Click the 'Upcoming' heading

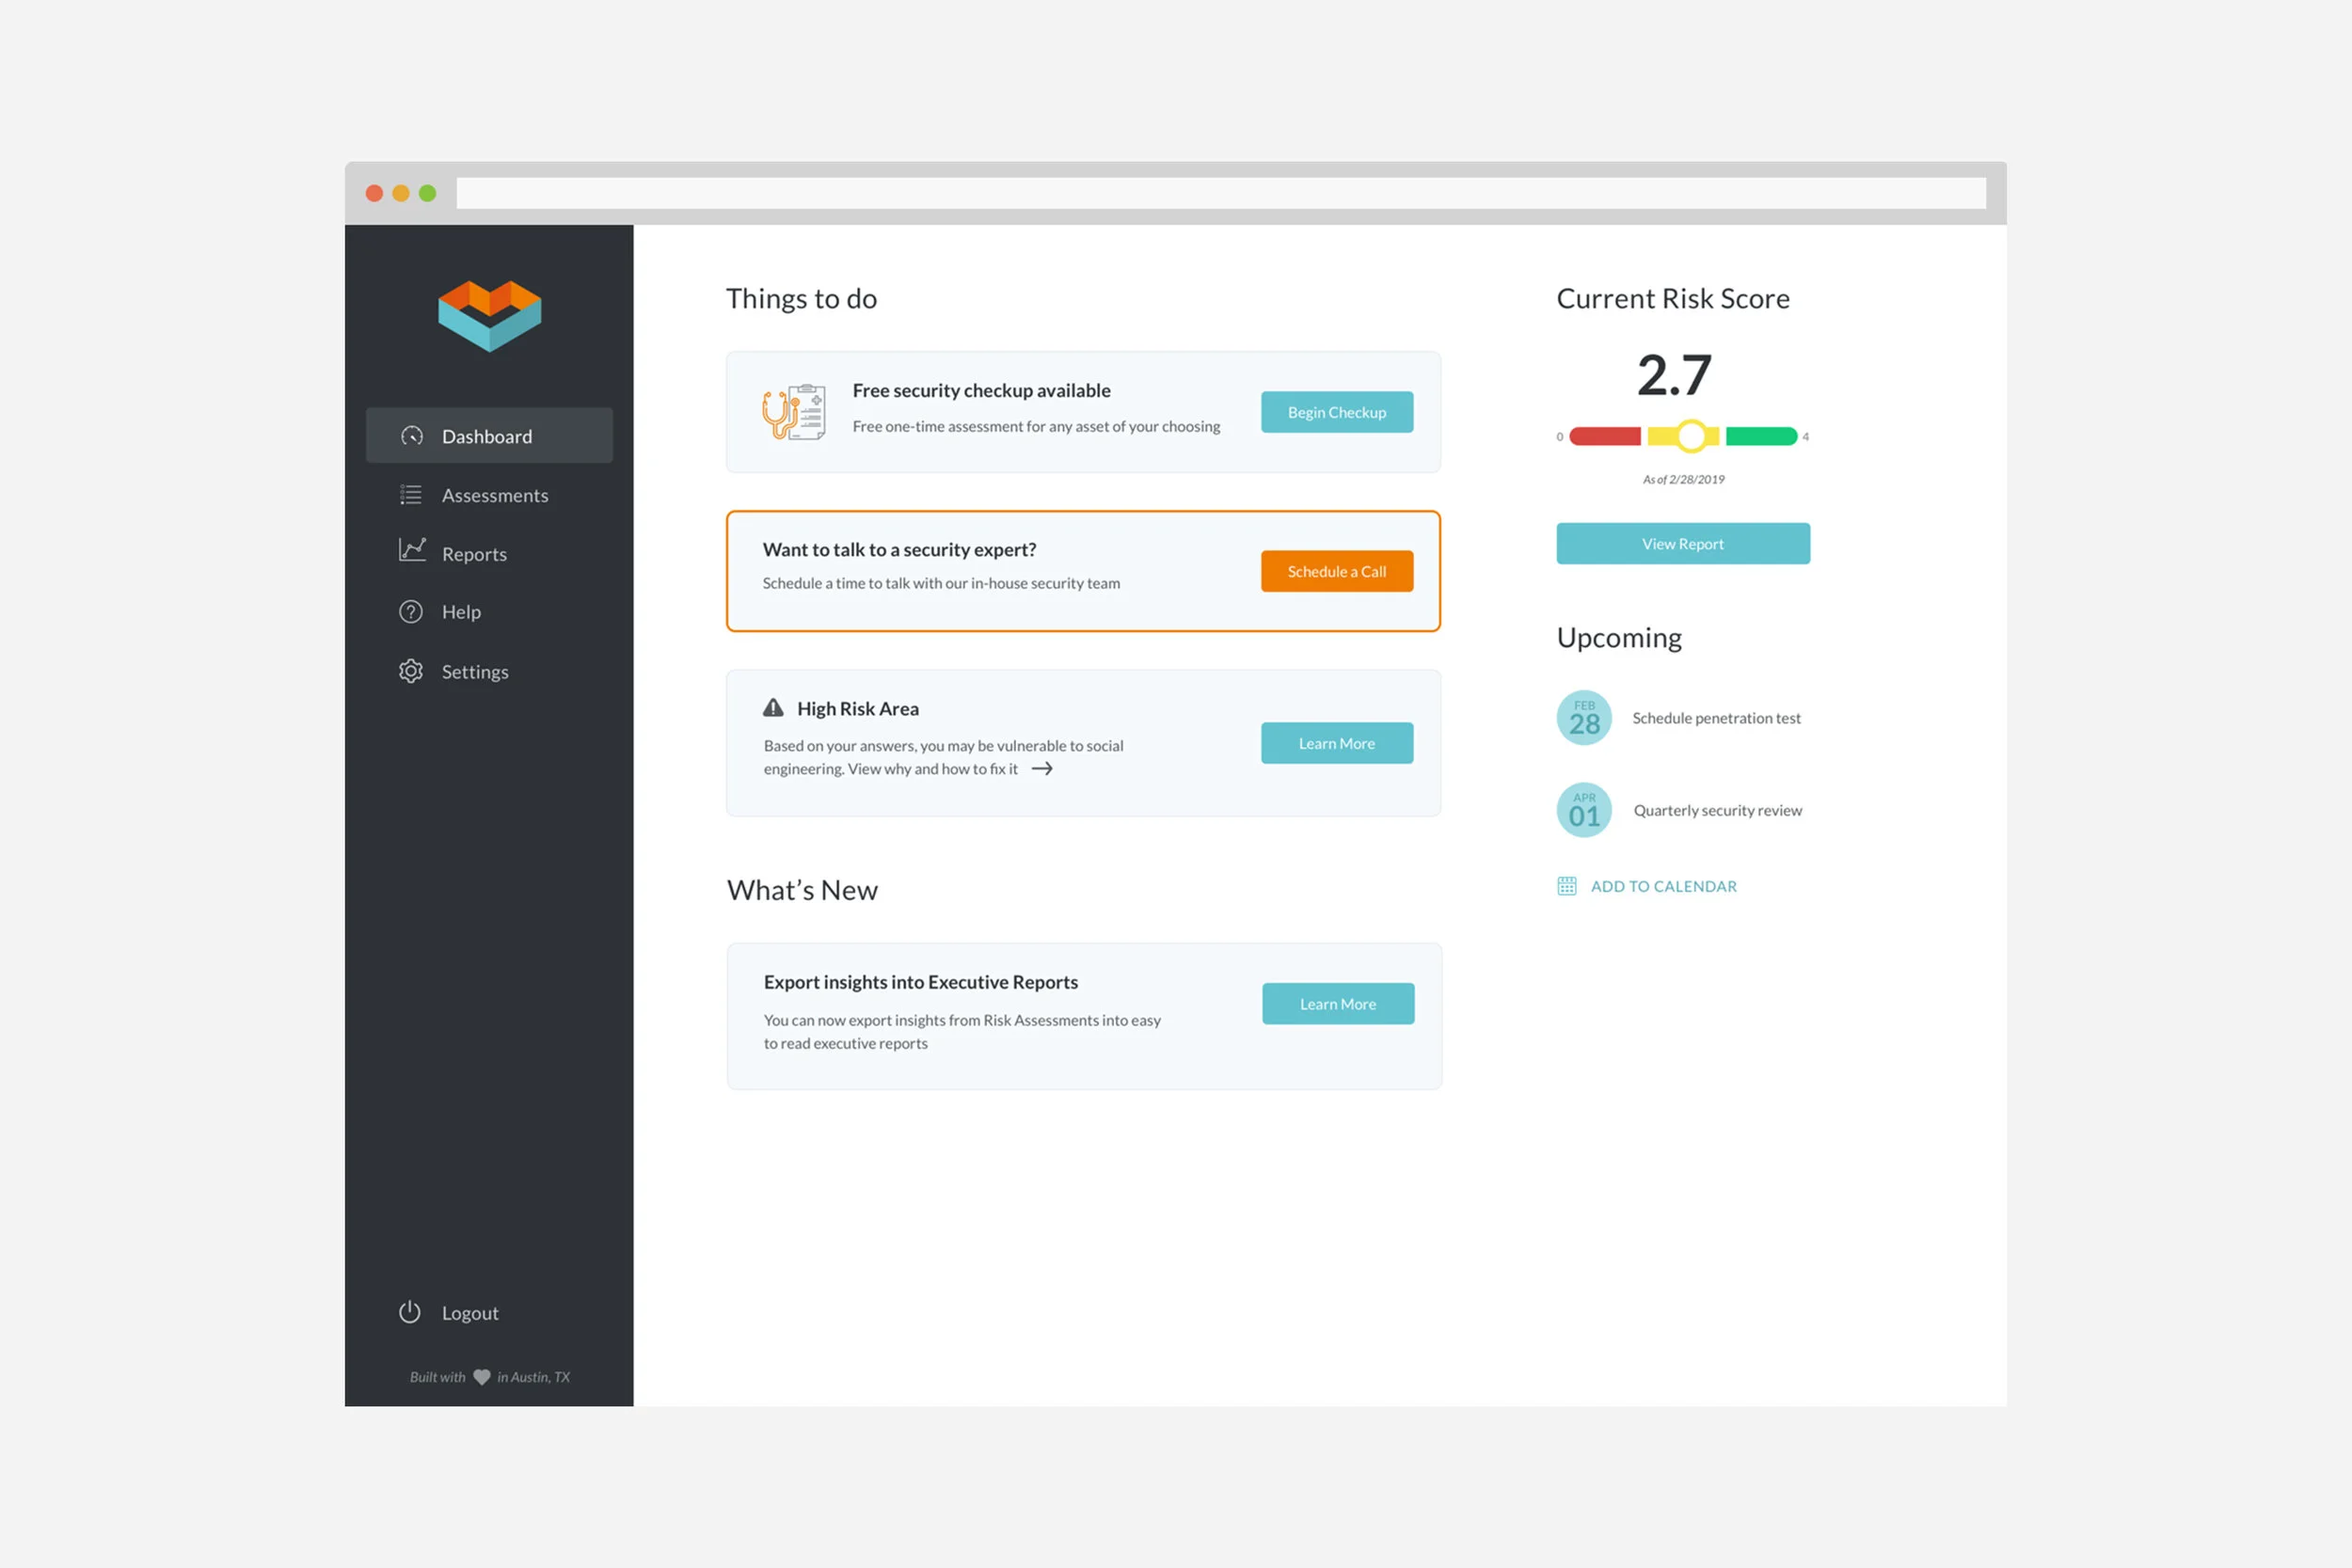click(x=1619, y=638)
